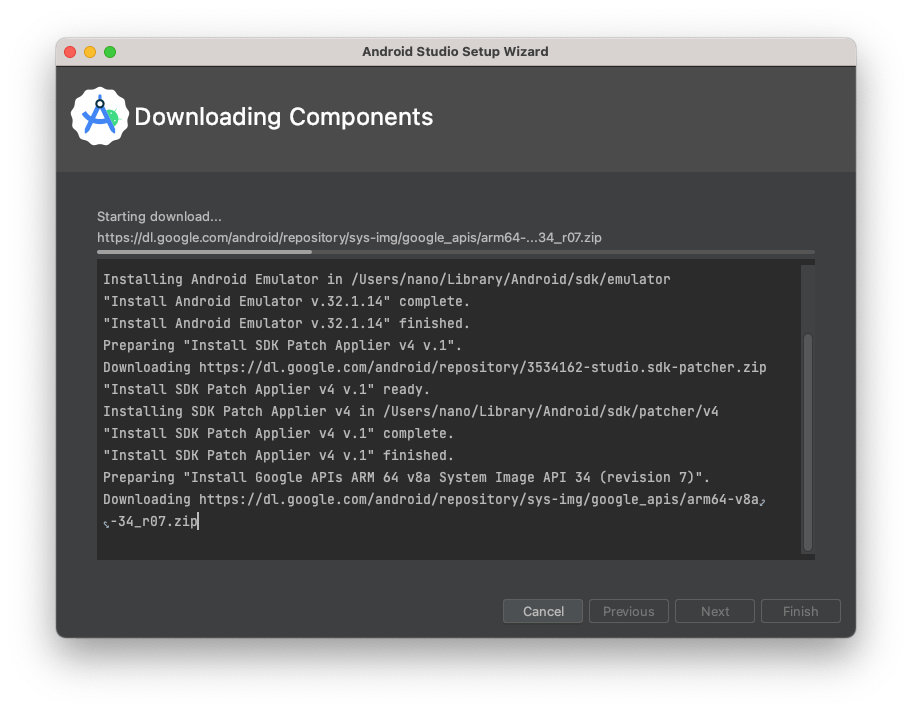This screenshot has width=912, height=712.
Task: Click the 'Android Studio Setup Wizard' title
Action: click(455, 52)
